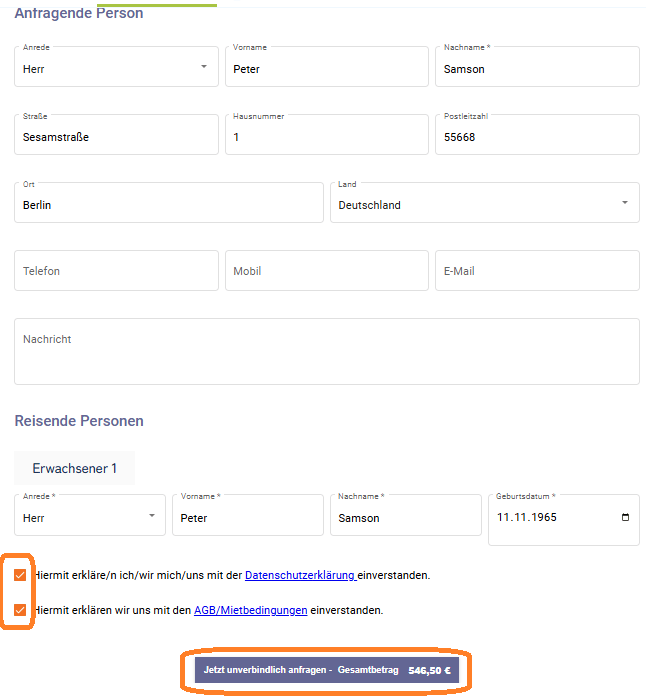Click the Nachricht message text area
Screen dimensions: 646x697
327,351
